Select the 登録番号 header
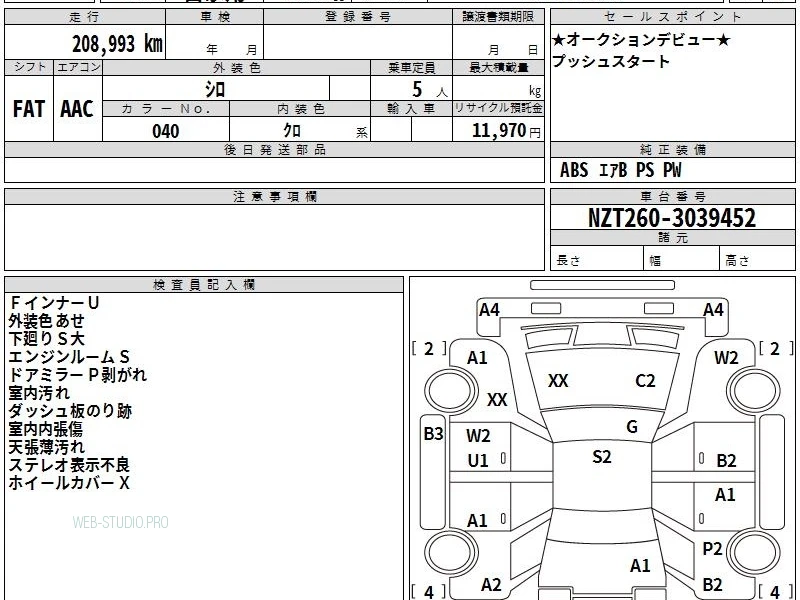The height and width of the screenshot is (600, 800). tap(358, 17)
